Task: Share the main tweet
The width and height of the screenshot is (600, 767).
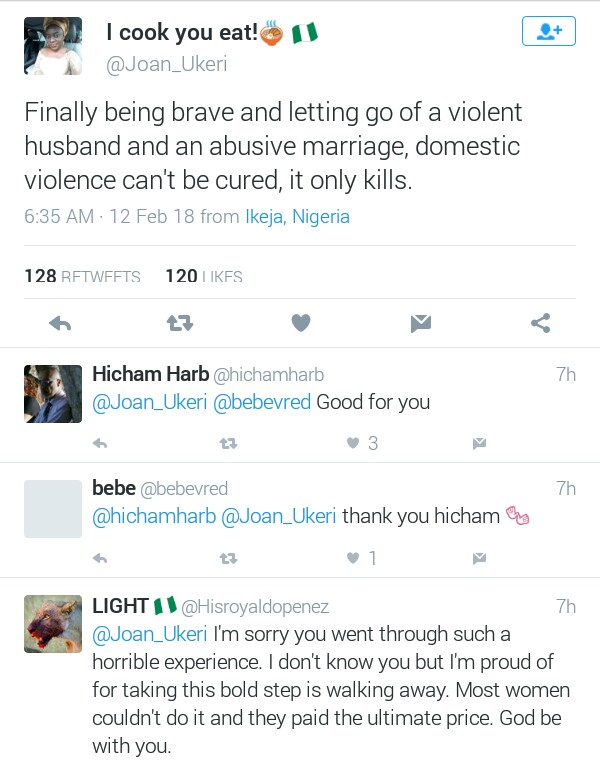Action: pyautogui.click(x=540, y=322)
